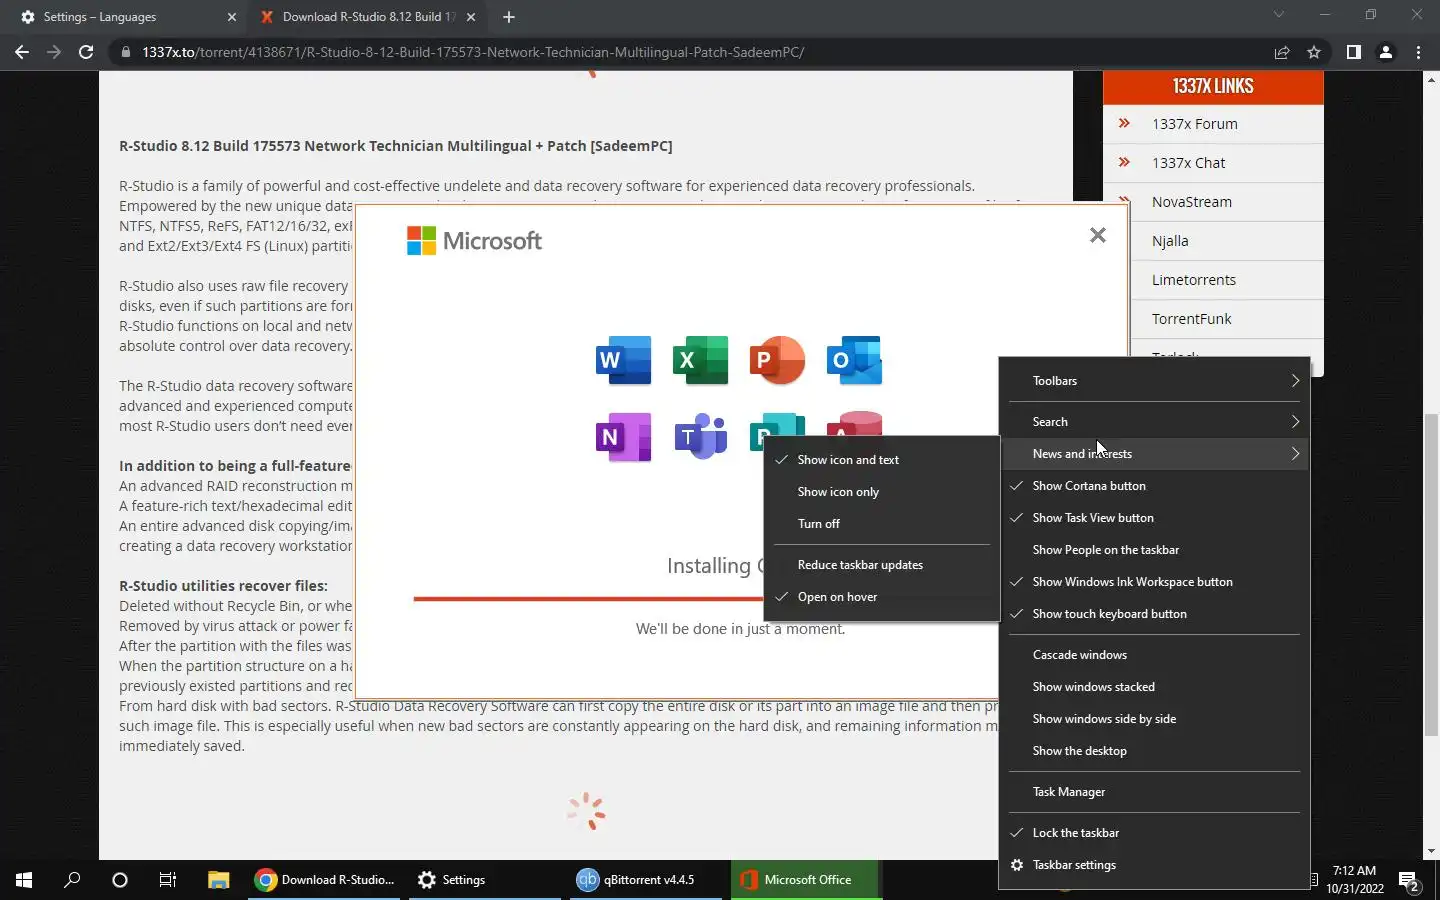1440x900 pixels.
Task: Enable Show People on the taskbar
Action: (x=1154, y=550)
